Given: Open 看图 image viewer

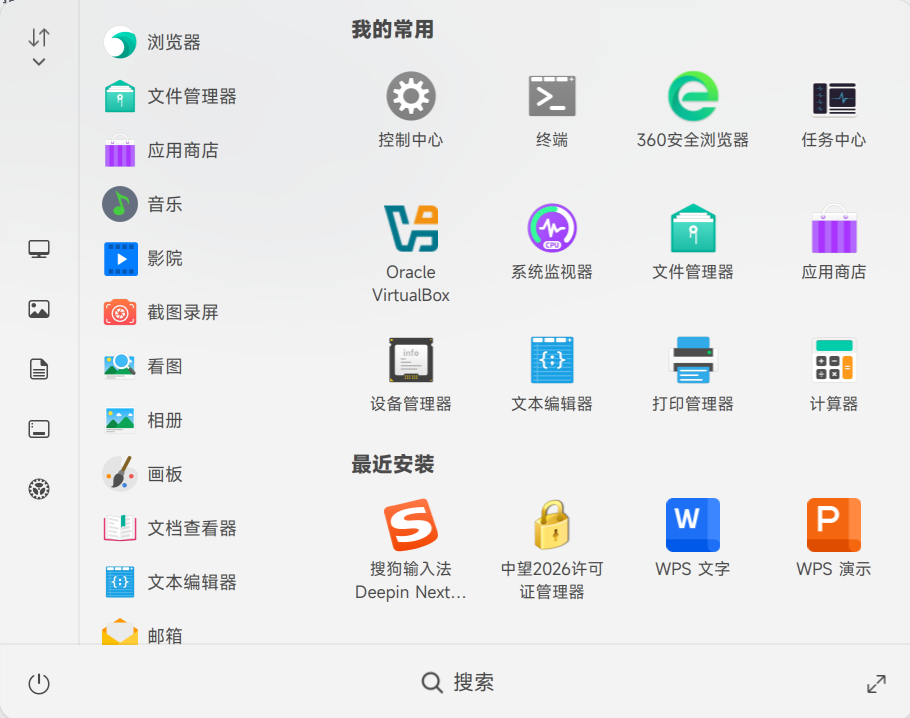Looking at the screenshot, I should tap(143, 366).
